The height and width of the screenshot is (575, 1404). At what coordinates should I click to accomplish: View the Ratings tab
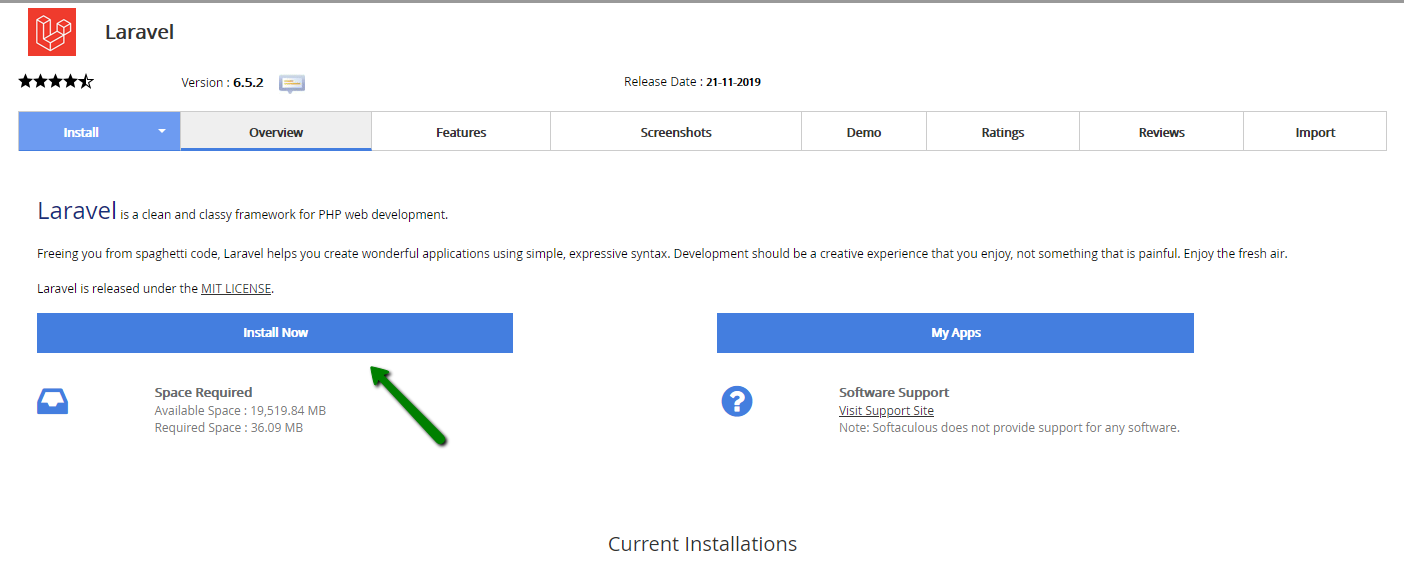point(1003,132)
